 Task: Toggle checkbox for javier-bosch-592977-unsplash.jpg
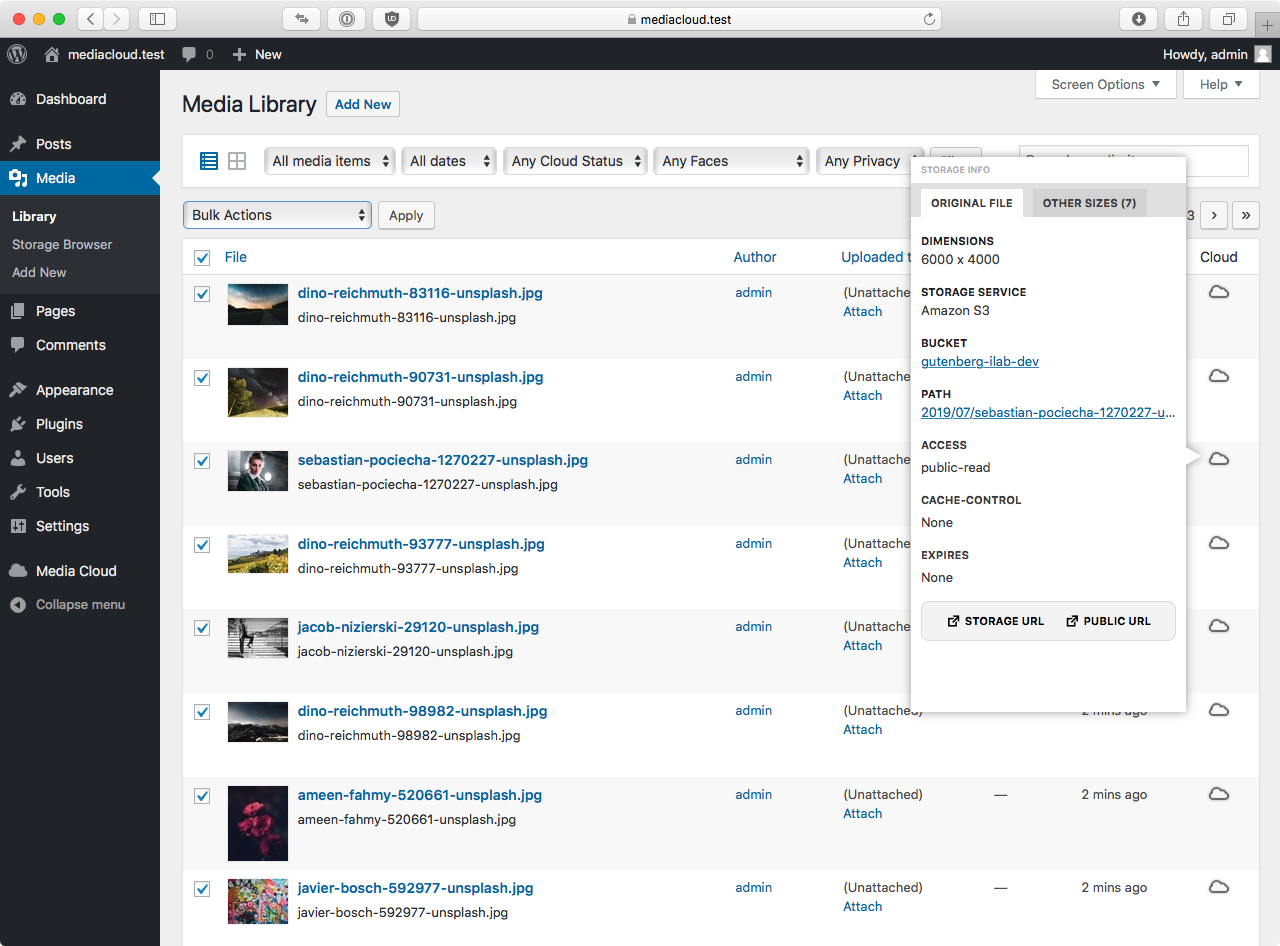202,889
